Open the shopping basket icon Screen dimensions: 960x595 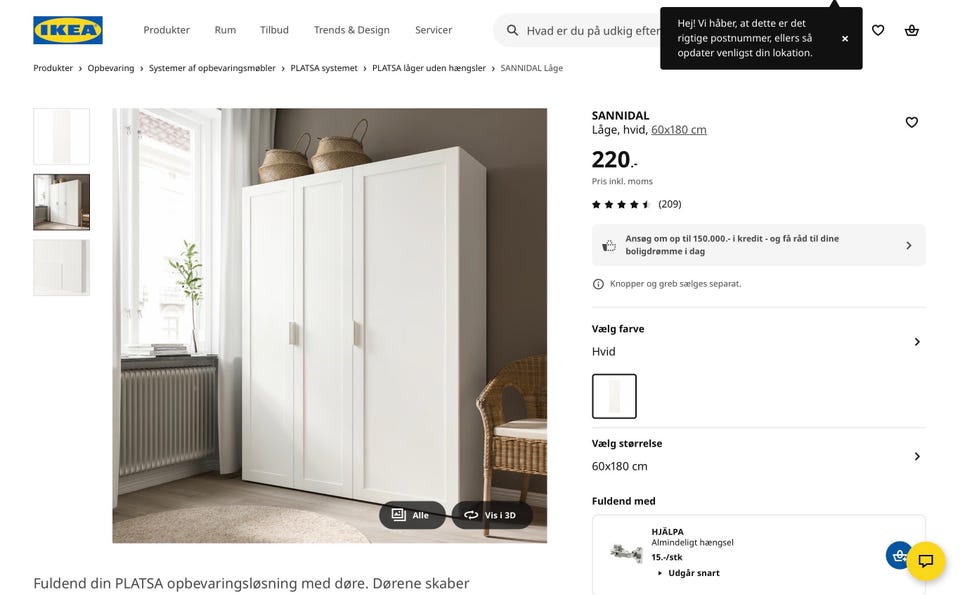click(x=912, y=30)
